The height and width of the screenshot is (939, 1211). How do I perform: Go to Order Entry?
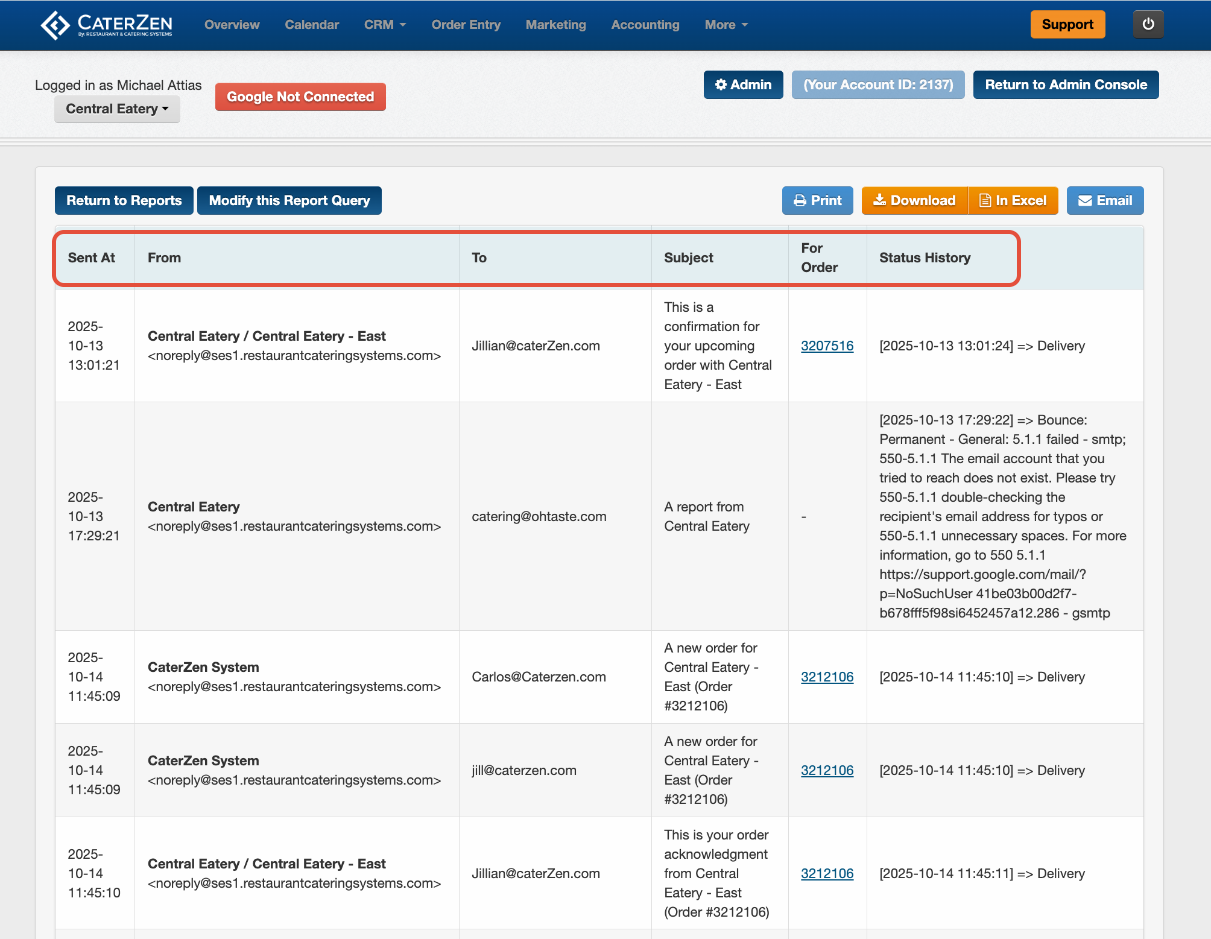click(466, 25)
